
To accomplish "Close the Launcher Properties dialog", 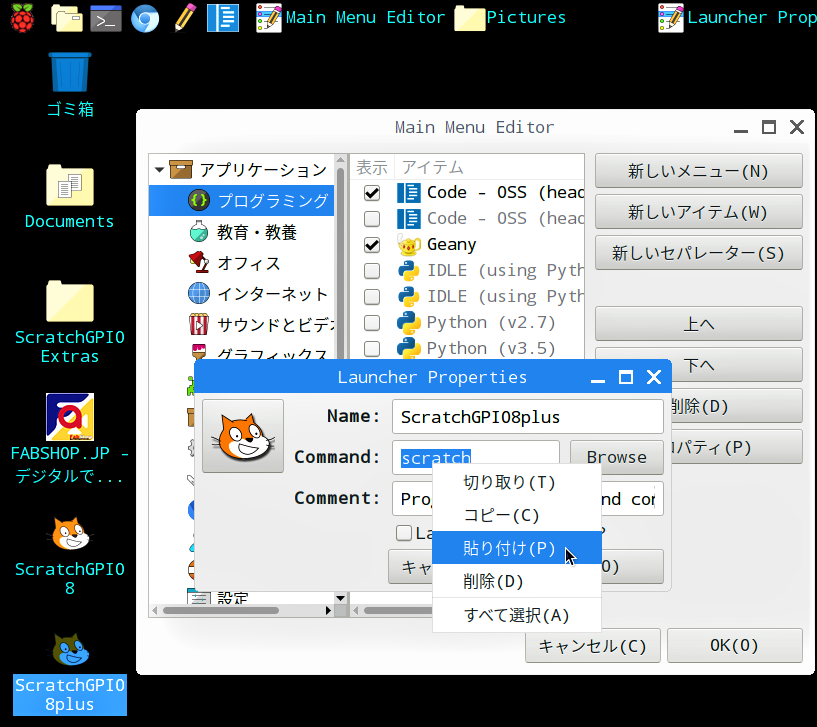I will (654, 377).
